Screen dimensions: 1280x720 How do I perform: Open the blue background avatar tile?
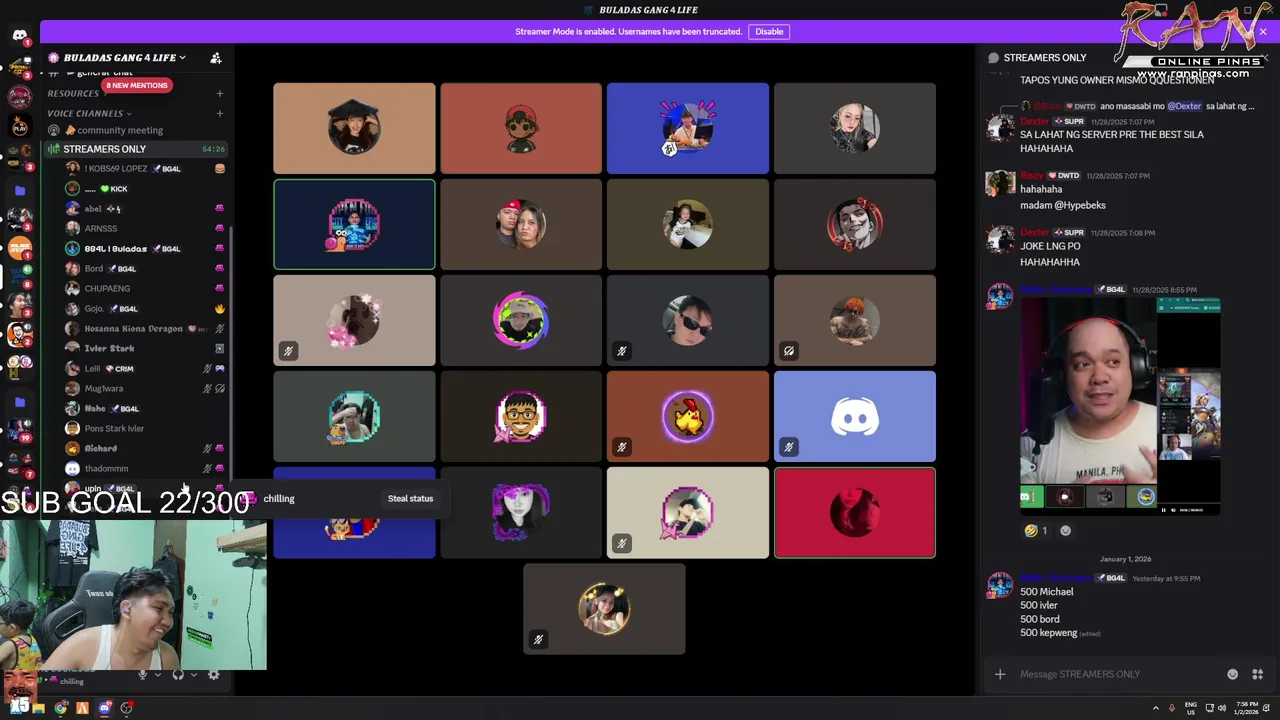(x=688, y=128)
